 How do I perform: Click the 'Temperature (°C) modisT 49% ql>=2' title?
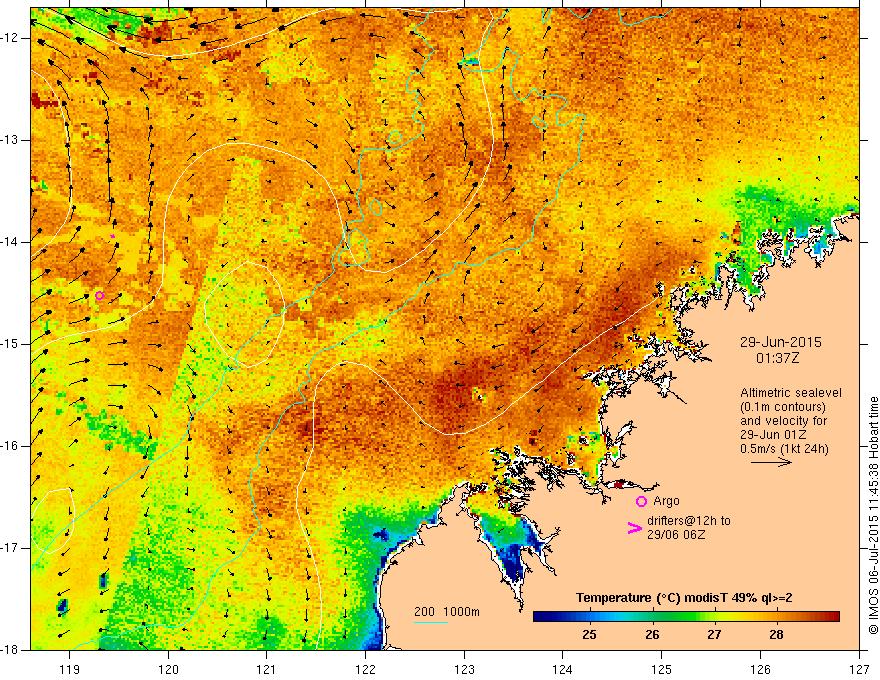pyautogui.click(x=684, y=598)
